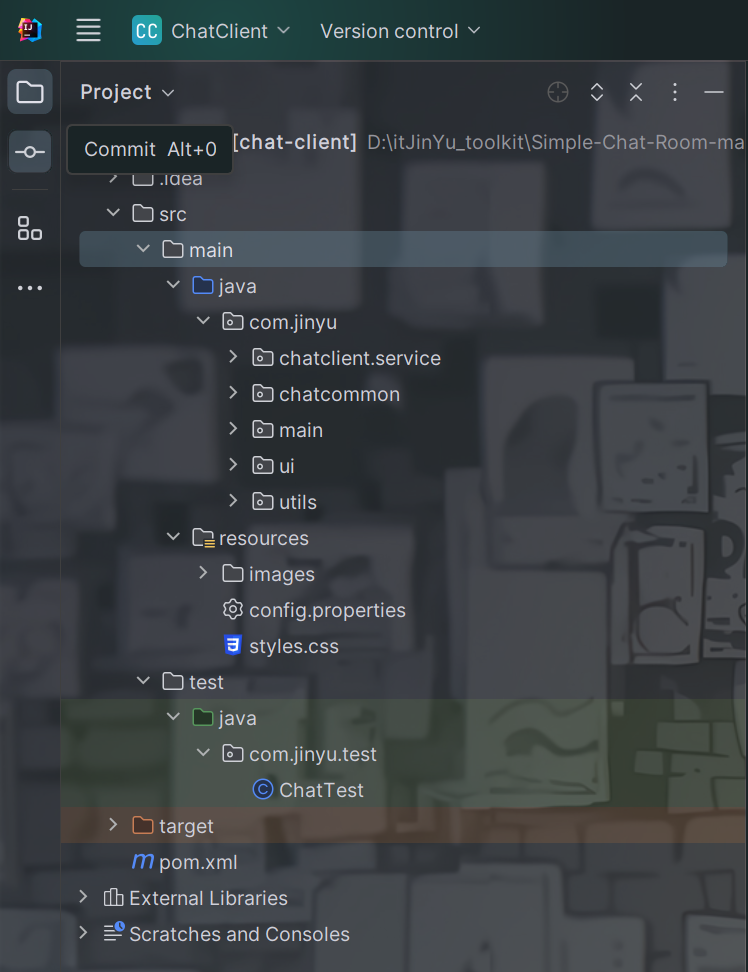Open Project panel options kebab menu
The image size is (748, 972).
point(675,93)
